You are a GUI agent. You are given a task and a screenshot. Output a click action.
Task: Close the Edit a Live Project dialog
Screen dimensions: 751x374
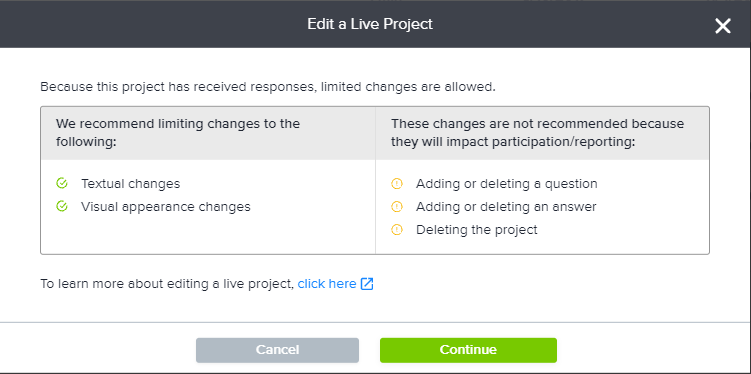pos(723,25)
